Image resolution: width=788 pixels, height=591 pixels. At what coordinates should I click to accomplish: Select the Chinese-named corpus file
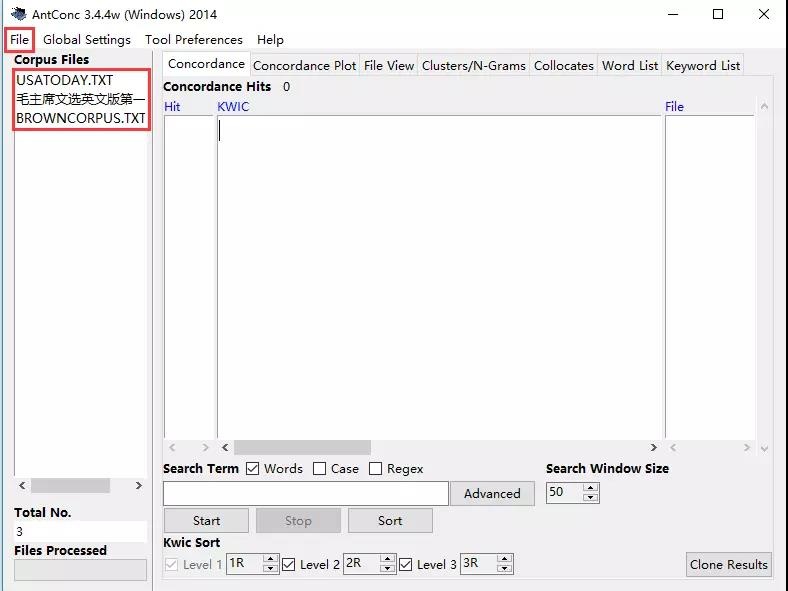[x=80, y=100]
